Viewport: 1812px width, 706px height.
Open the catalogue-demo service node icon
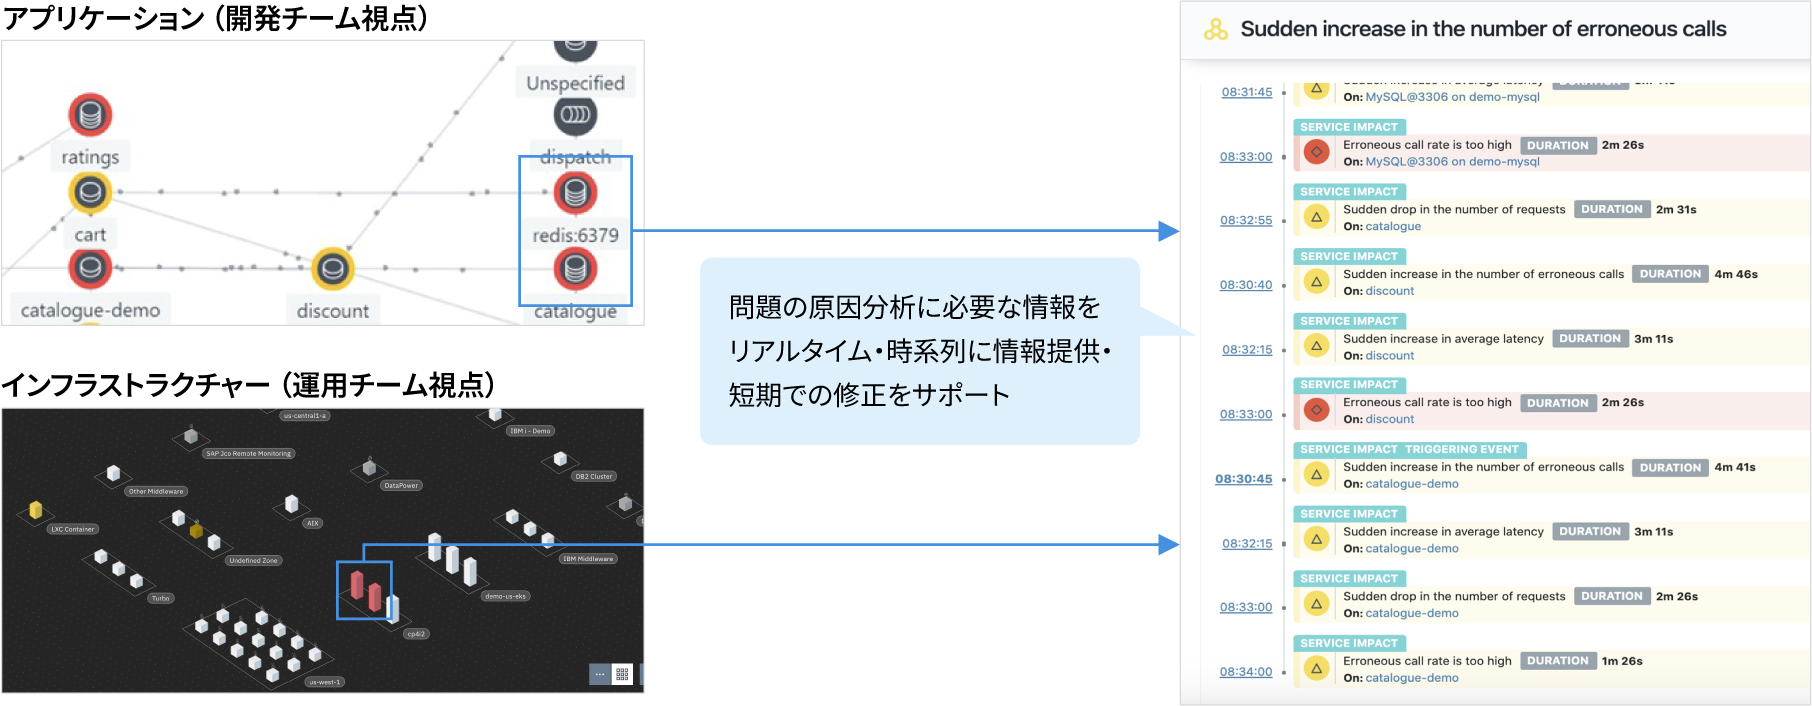(90, 268)
